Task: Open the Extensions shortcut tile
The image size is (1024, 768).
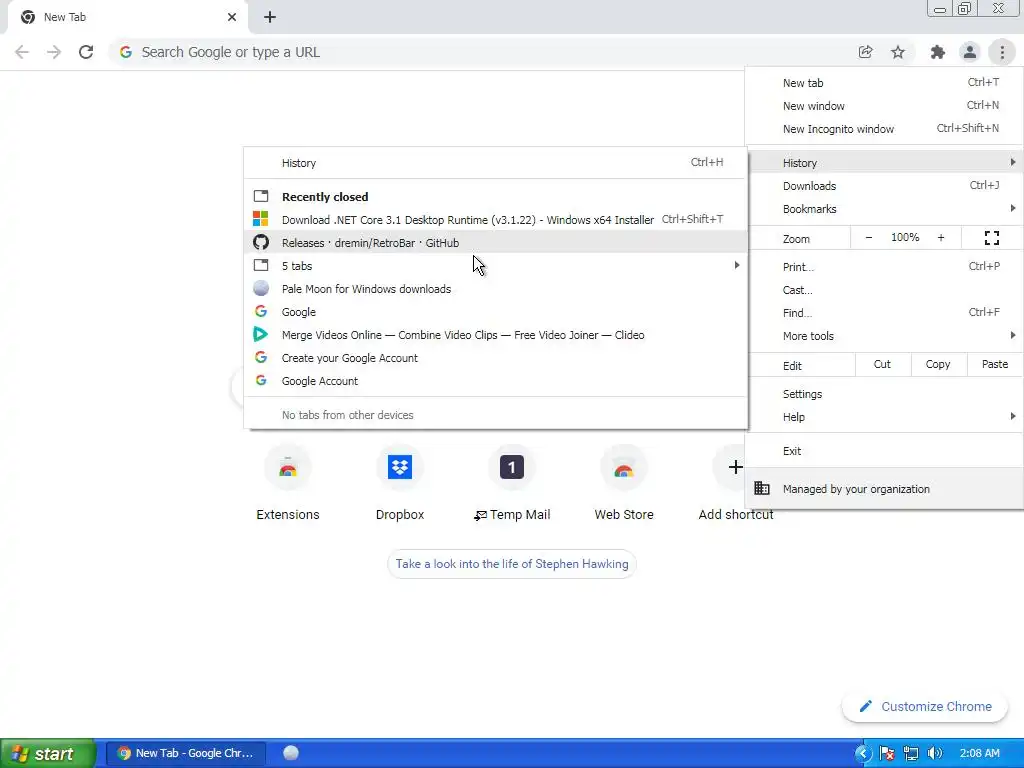Action: 287,483
